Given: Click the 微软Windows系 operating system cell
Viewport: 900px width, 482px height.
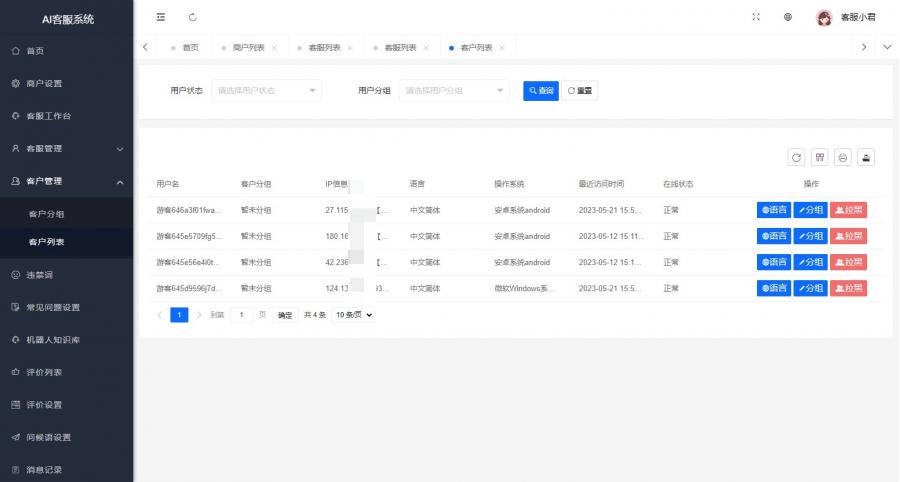Looking at the screenshot, I should coord(523,288).
